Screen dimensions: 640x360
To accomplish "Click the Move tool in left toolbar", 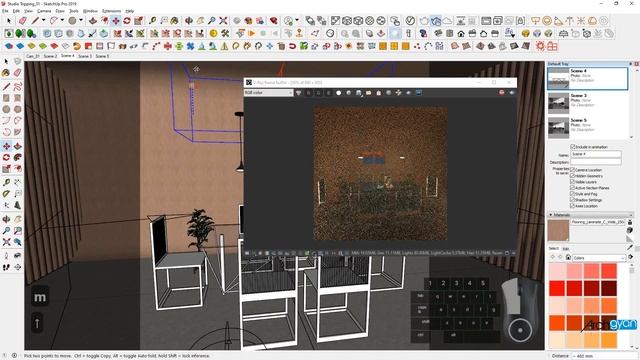I will 6,146.
